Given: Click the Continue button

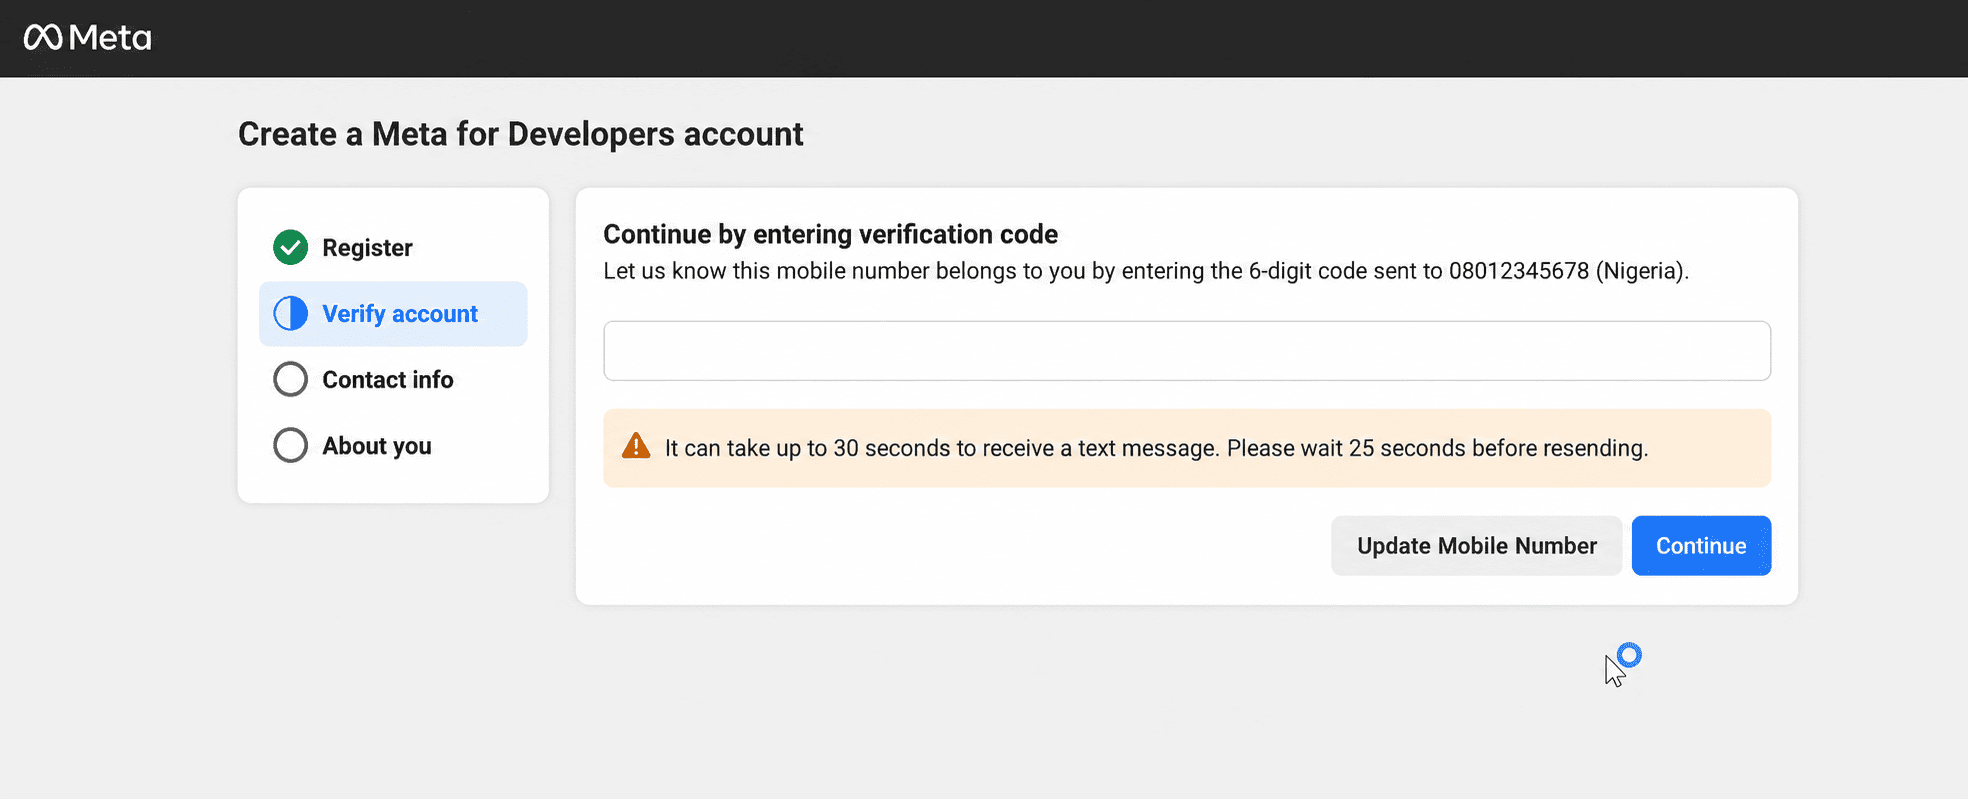Looking at the screenshot, I should coord(1701,546).
